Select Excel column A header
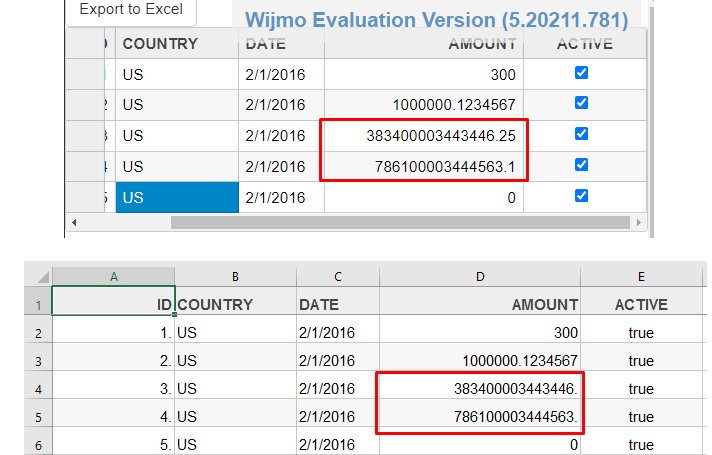 point(114,277)
